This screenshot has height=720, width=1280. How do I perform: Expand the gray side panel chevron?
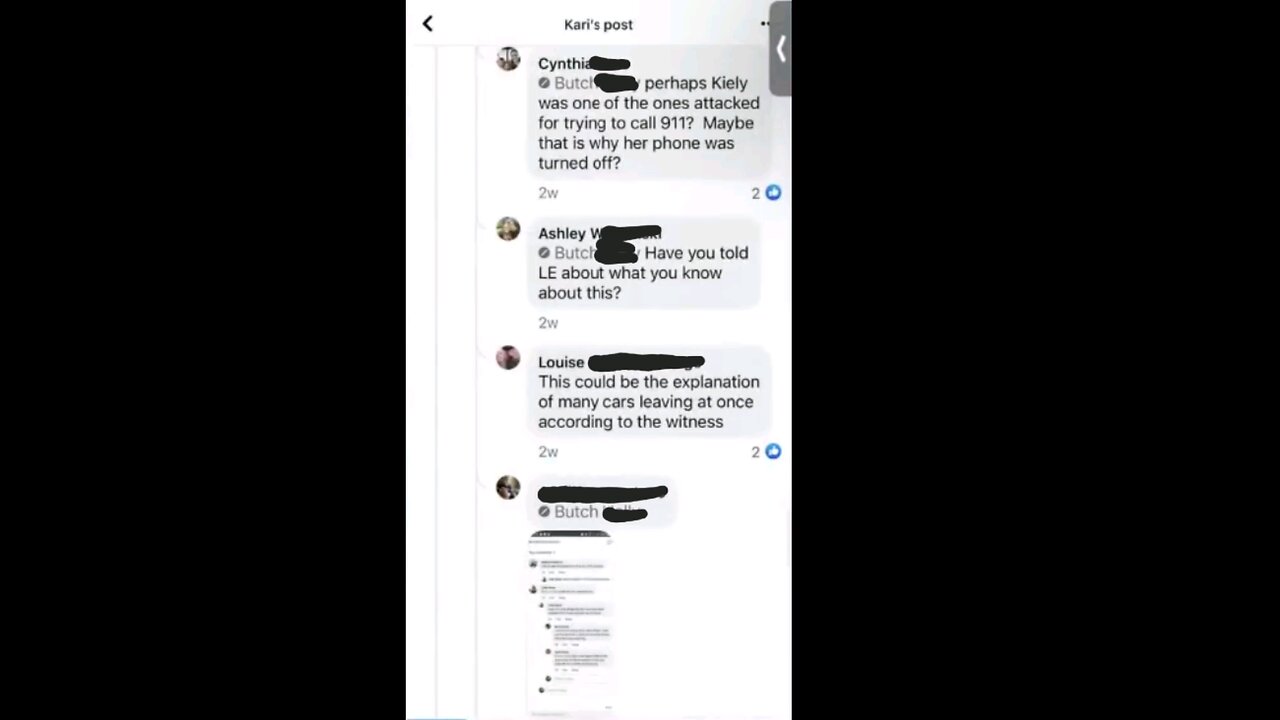tap(780, 49)
